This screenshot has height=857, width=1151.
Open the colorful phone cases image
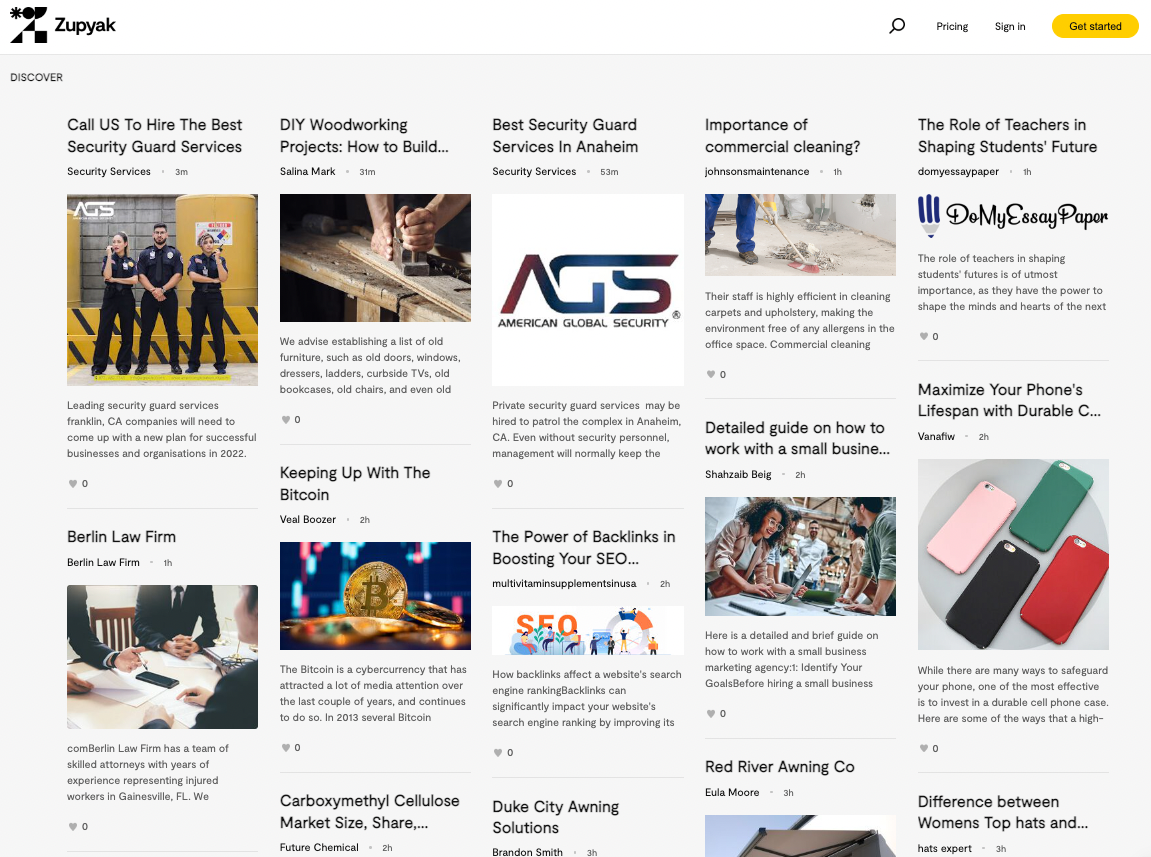tap(1013, 554)
